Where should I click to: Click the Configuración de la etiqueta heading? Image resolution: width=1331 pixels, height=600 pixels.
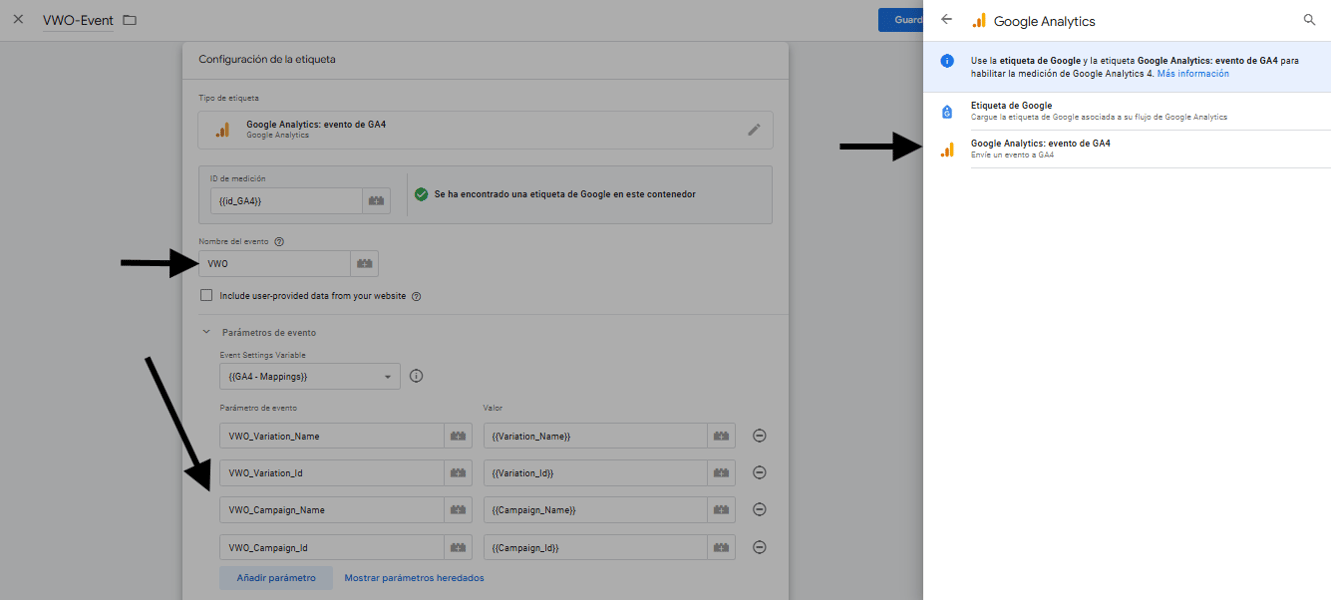[x=267, y=59]
